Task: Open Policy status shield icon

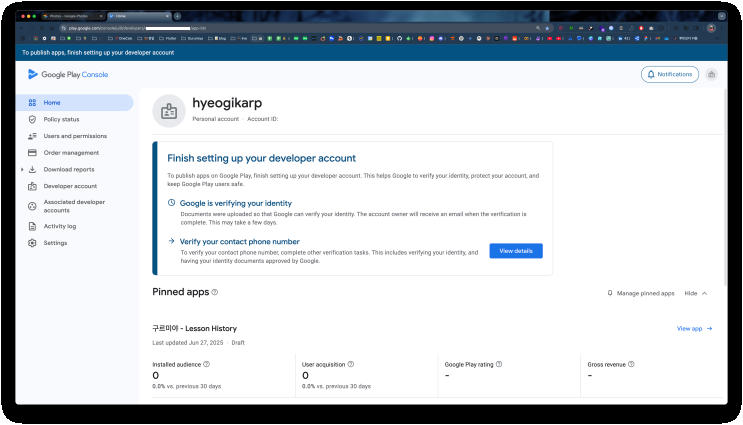Action: point(32,119)
